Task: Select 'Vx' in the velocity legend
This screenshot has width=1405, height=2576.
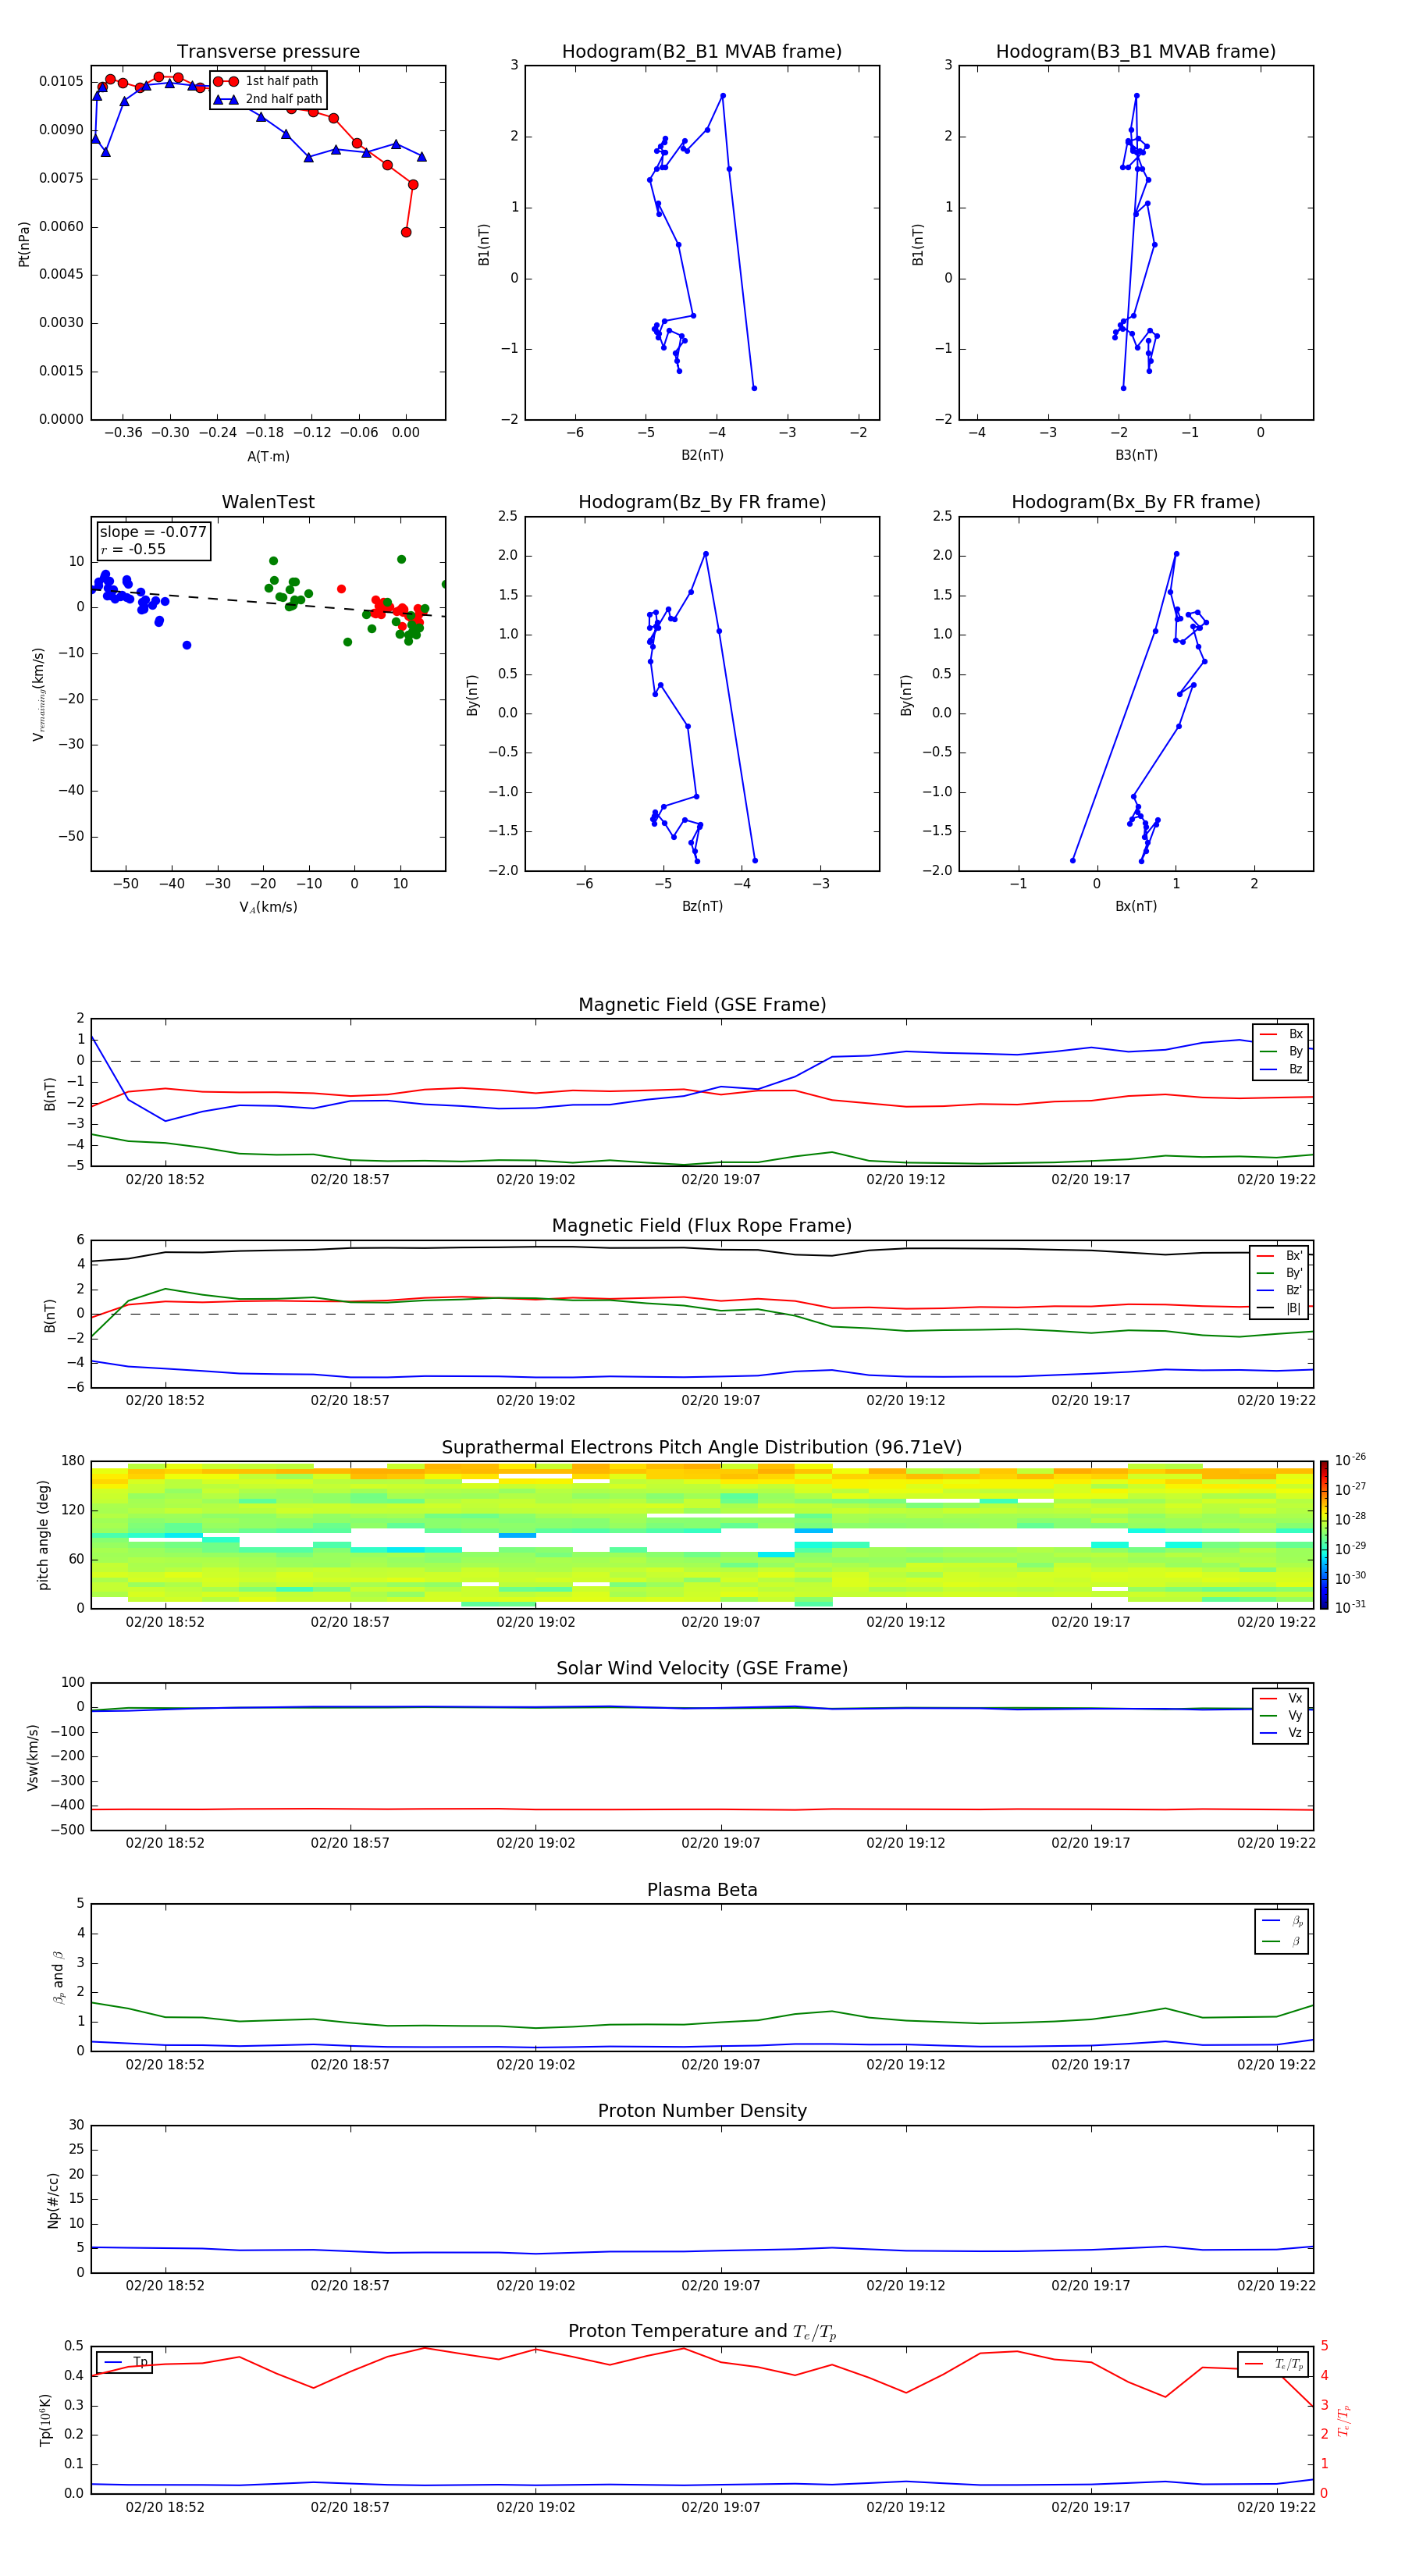Action: point(1281,1698)
